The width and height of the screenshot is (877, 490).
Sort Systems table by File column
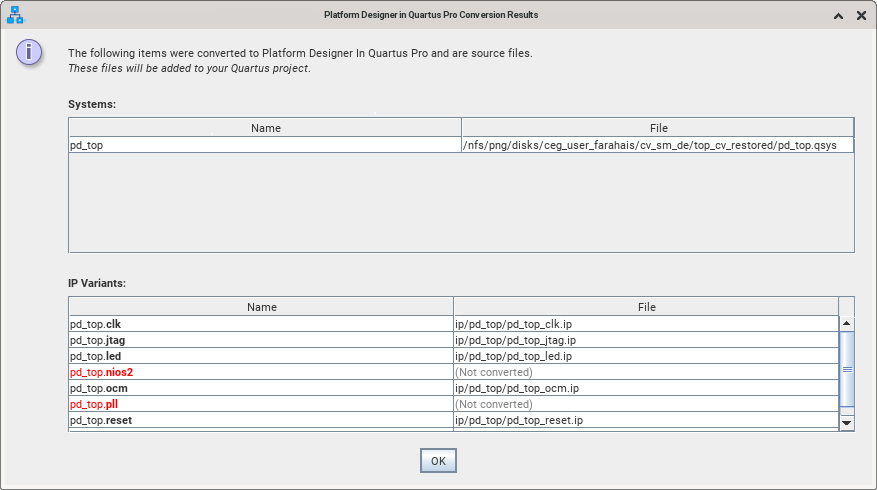657,128
